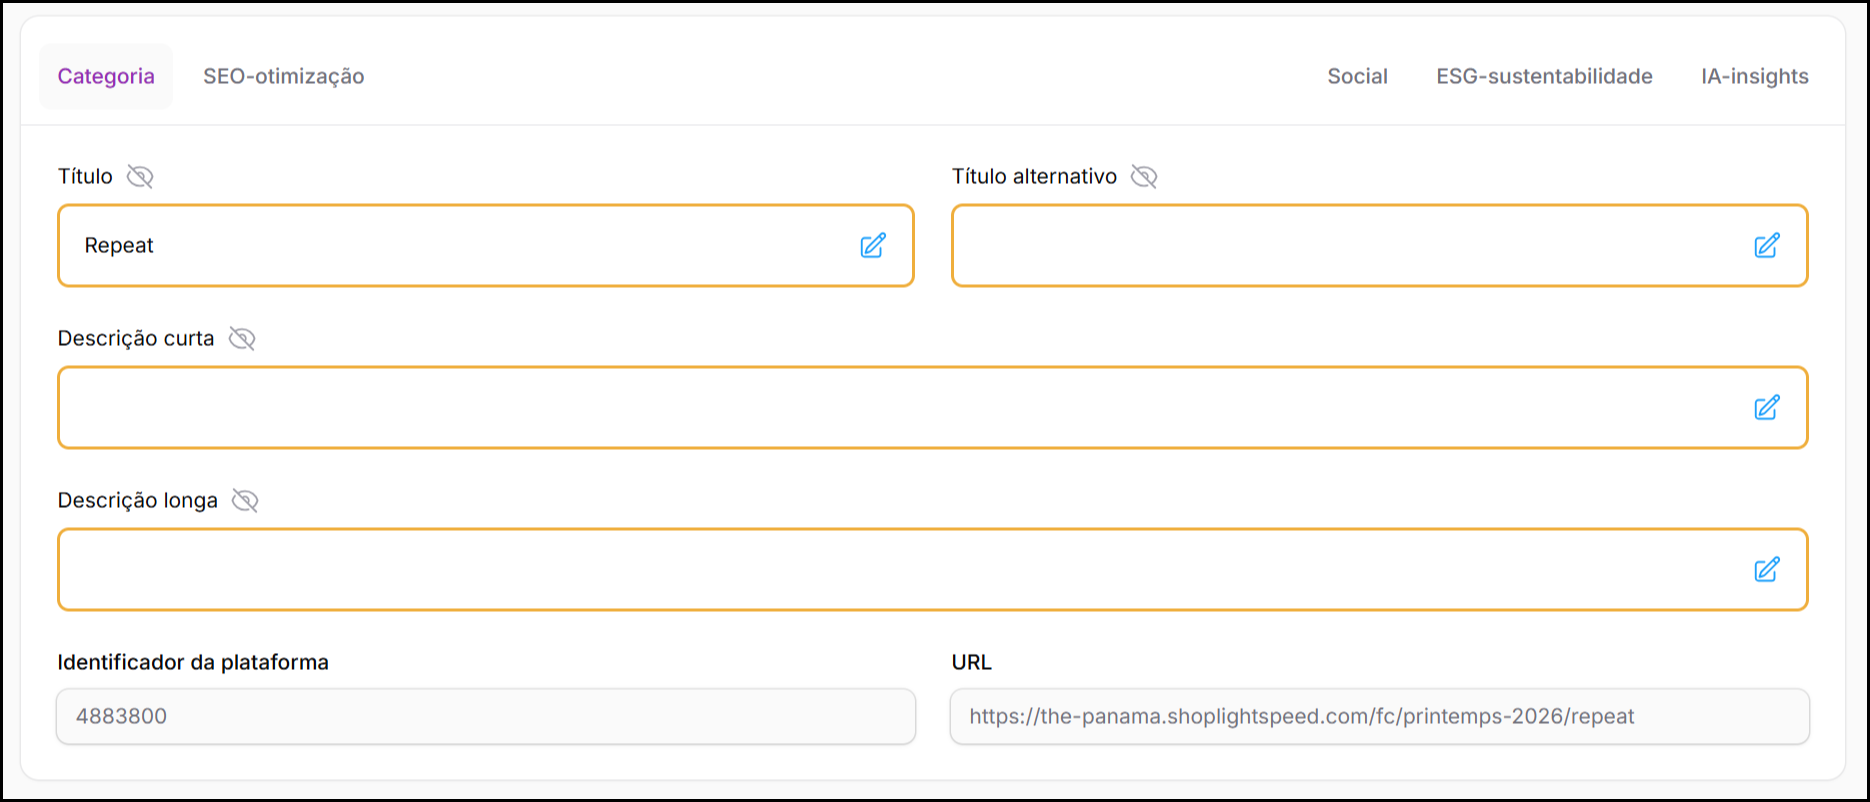The image size is (1870, 802).
Task: Toggle visibility eye next to Título alternativo
Action: [1144, 177]
